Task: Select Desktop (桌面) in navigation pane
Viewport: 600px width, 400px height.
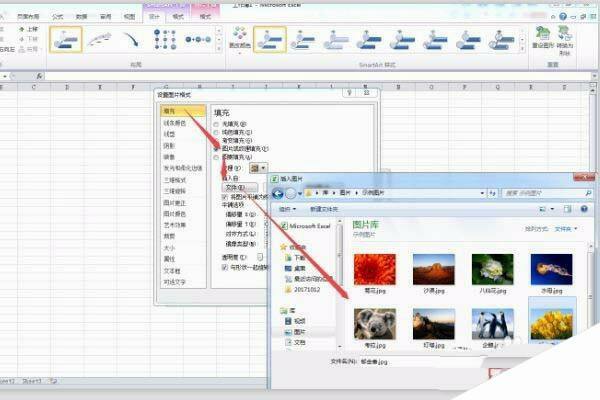Action: click(x=296, y=268)
